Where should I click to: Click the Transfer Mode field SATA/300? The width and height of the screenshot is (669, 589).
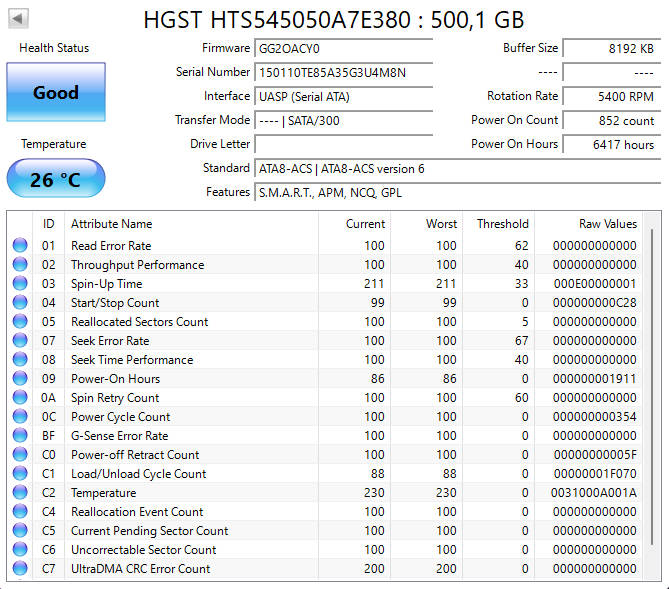click(344, 120)
